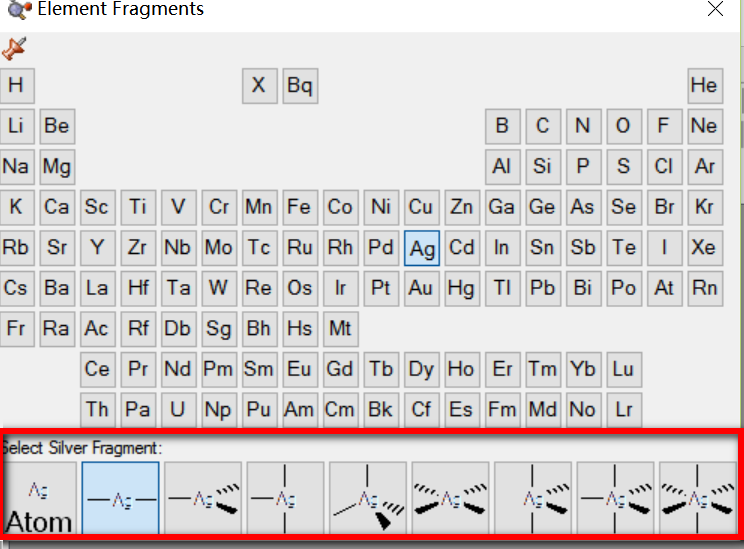Select the oxygen element button
Viewport: 744px width, 549px height.
pos(623,127)
